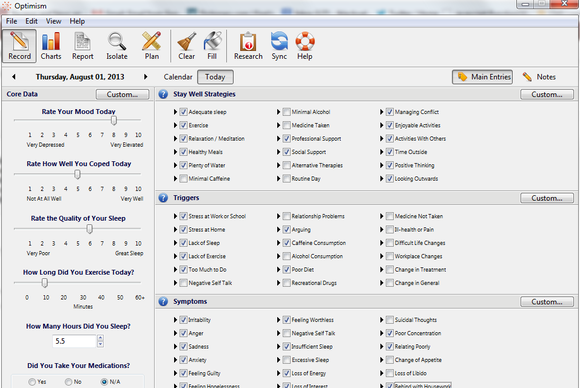The height and width of the screenshot is (388, 580).
Task: Click Custom button for Stay Well Strategies
Action: 547,94
